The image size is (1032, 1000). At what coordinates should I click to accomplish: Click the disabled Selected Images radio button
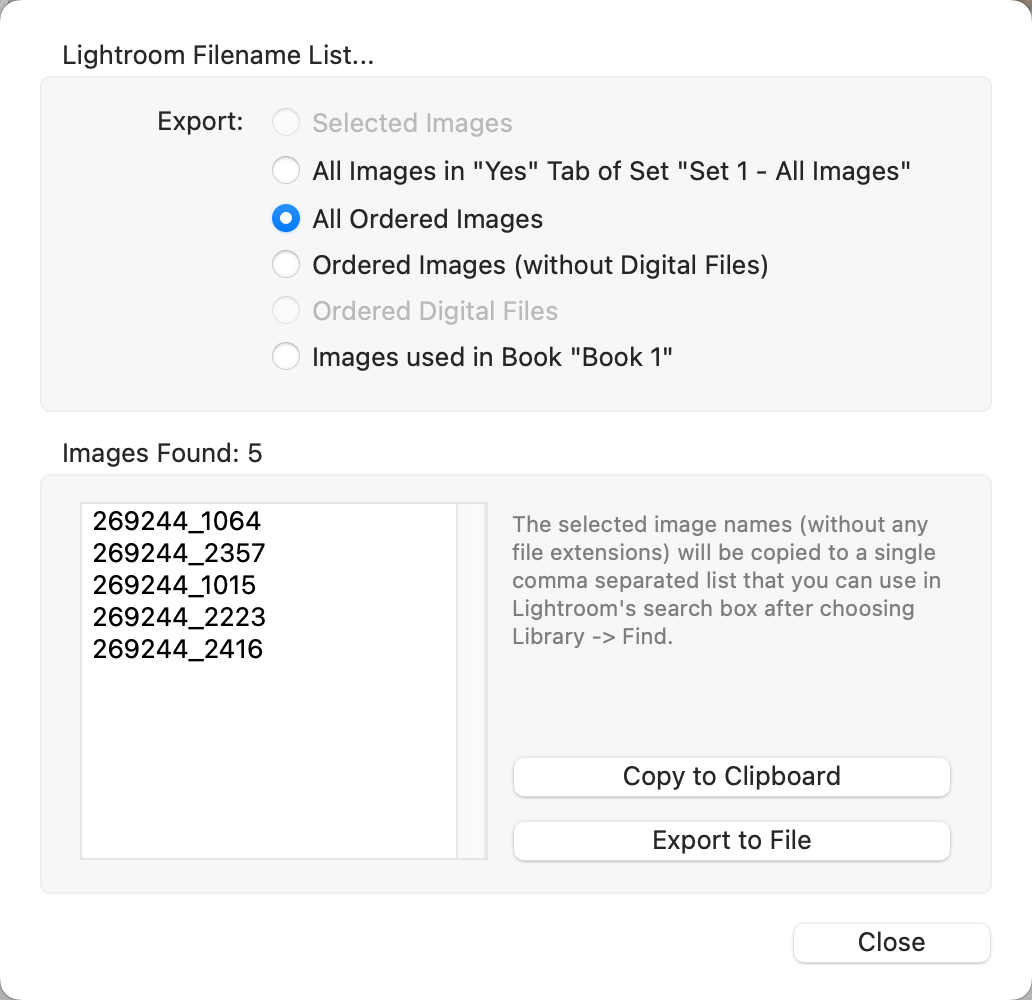pos(287,123)
